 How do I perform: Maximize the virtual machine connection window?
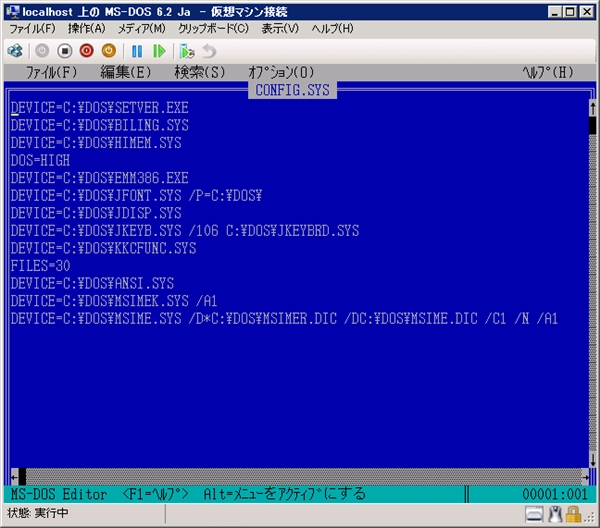click(x=570, y=12)
